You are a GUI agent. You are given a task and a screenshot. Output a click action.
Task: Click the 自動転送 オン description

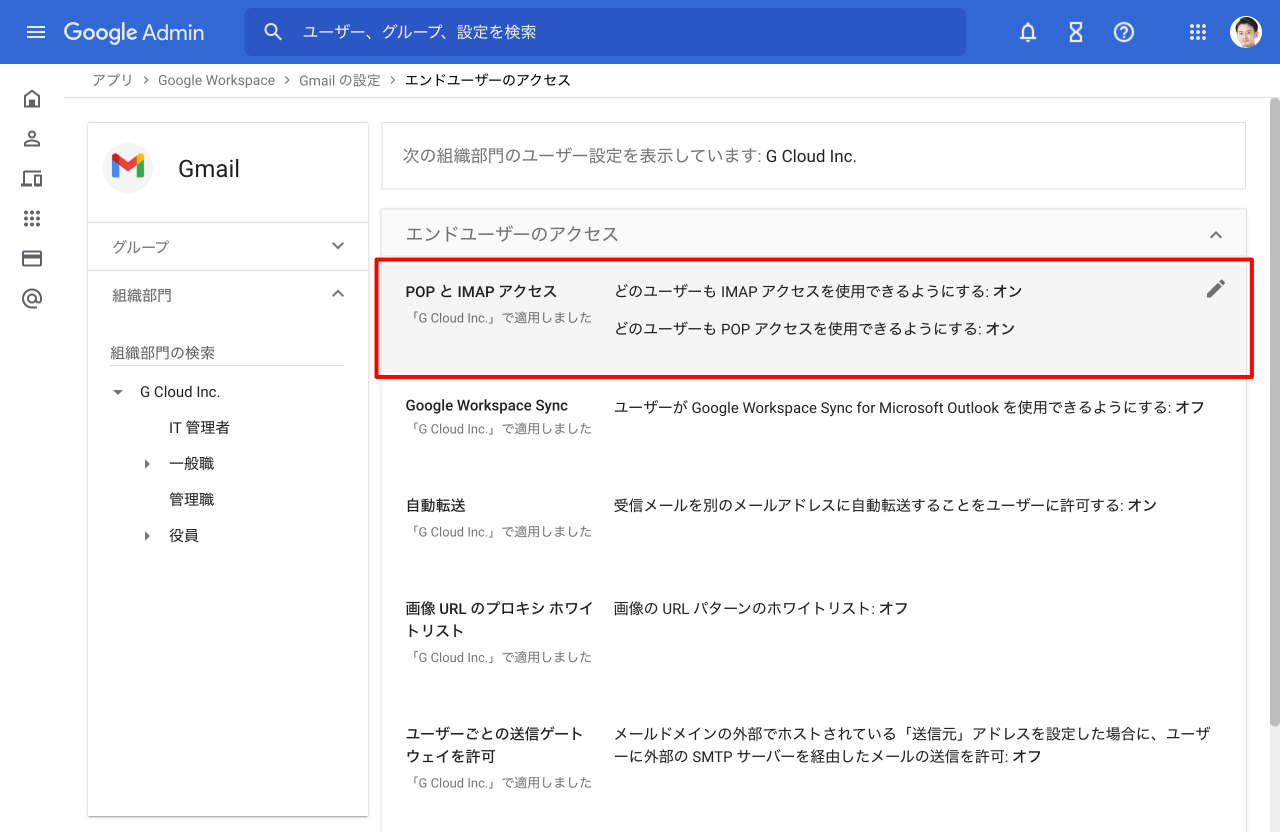[885, 506]
